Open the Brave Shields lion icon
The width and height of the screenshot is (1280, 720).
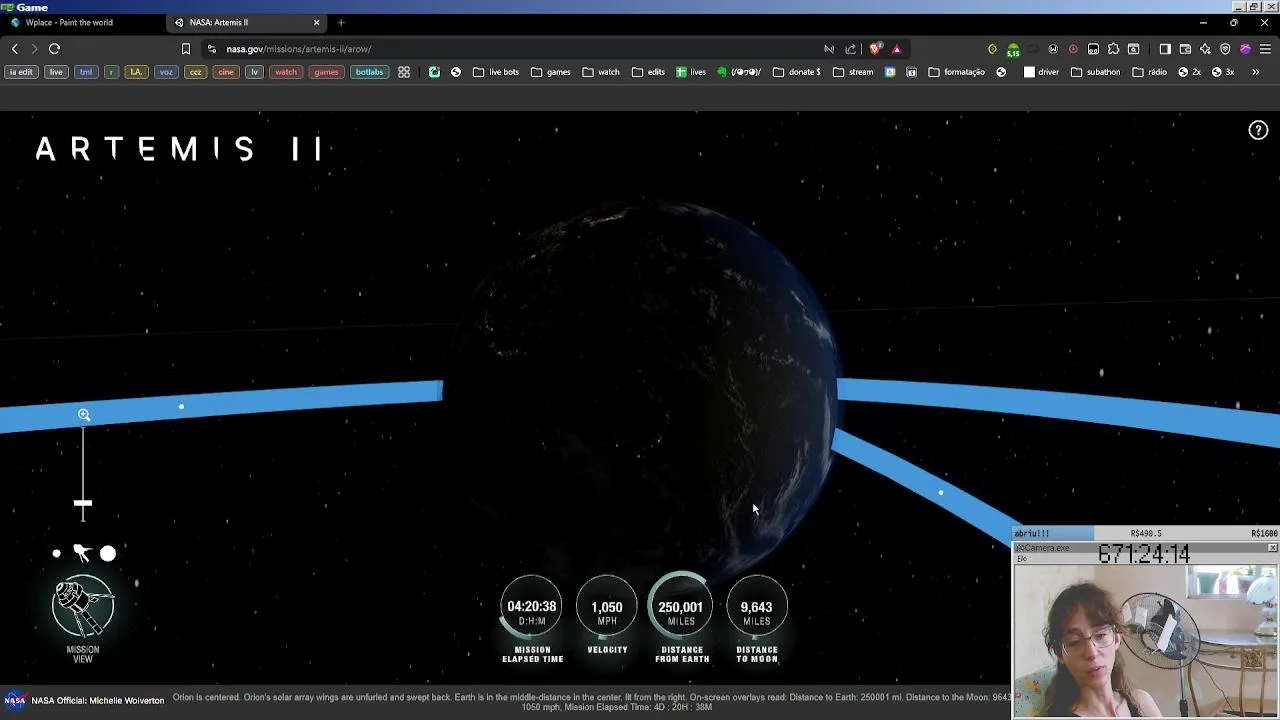pos(876,49)
